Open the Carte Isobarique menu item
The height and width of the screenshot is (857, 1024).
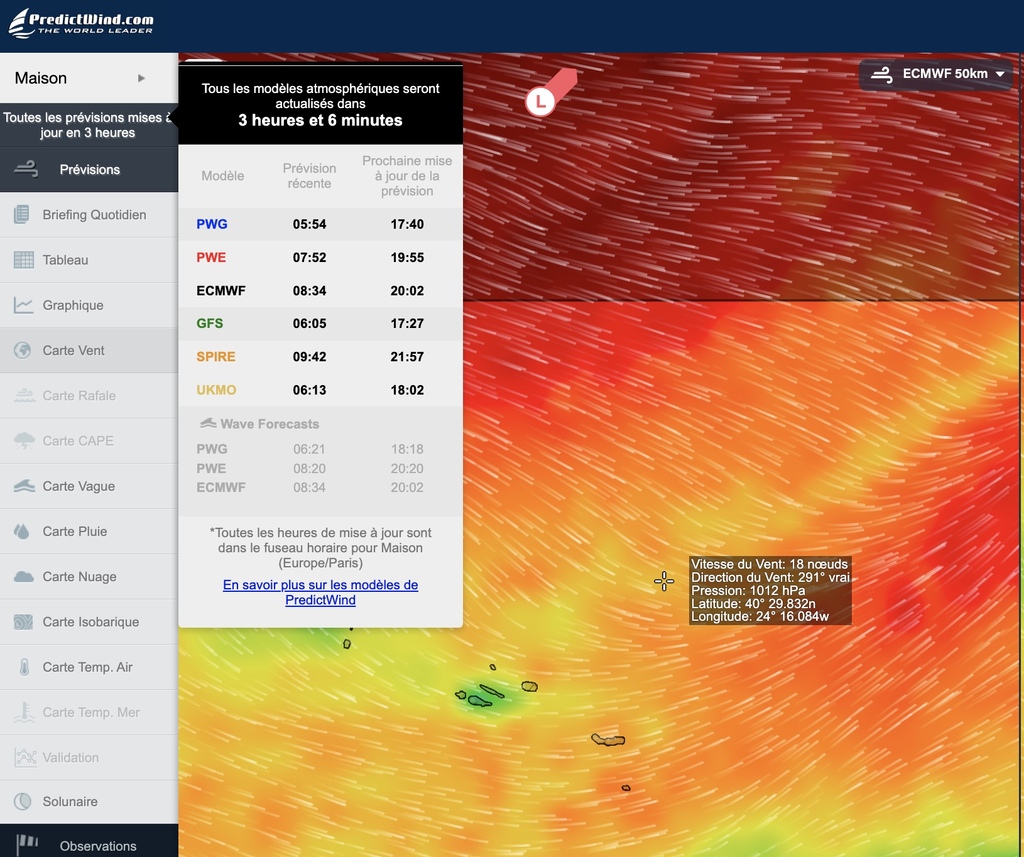(89, 622)
